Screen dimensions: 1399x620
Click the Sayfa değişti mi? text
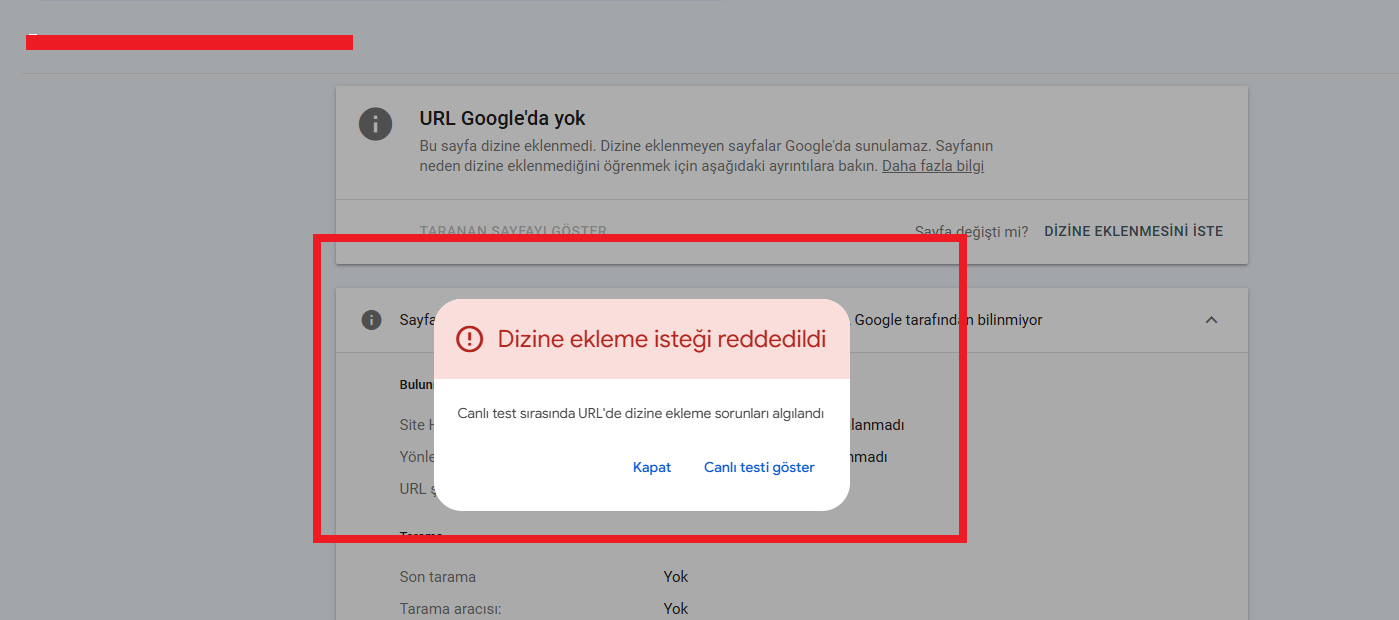971,231
